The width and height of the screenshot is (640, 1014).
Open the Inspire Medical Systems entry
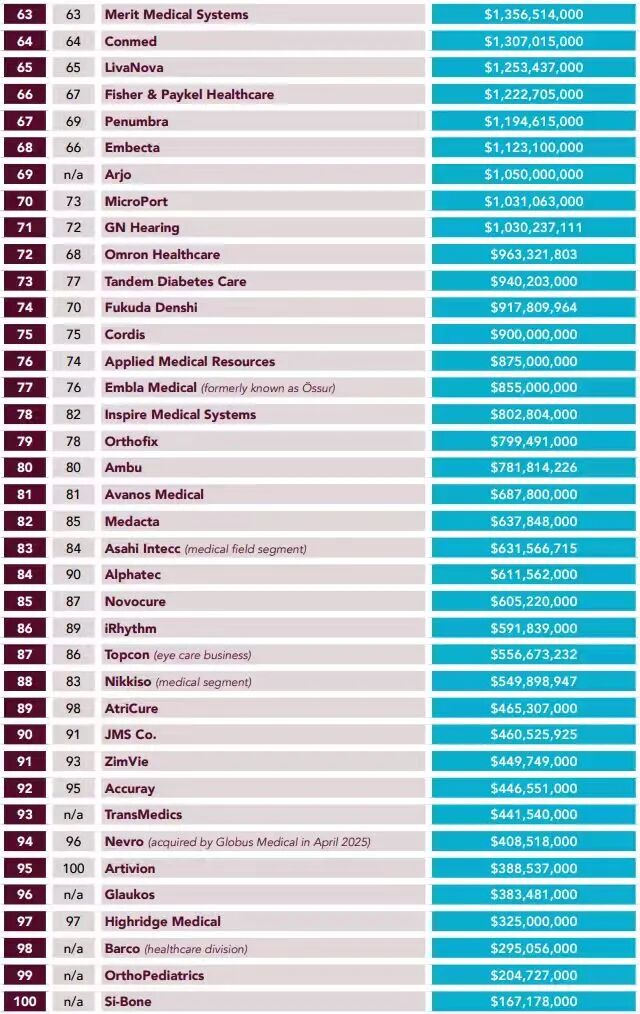(180, 414)
